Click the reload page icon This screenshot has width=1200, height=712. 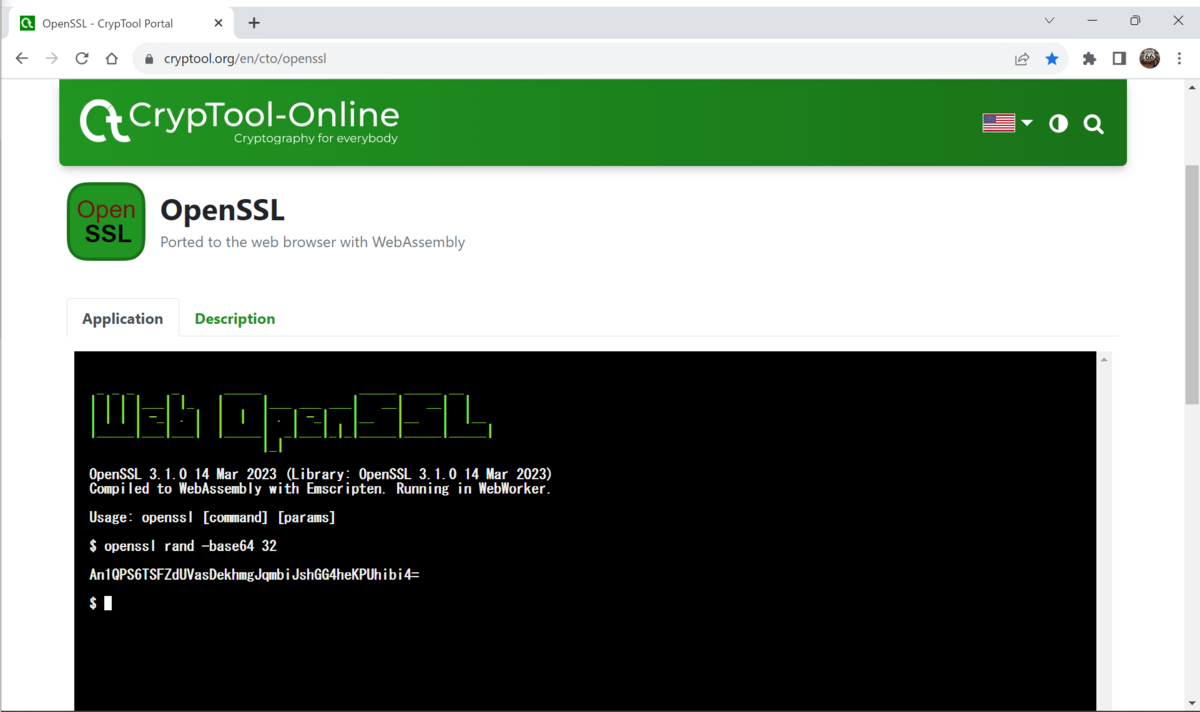pyautogui.click(x=82, y=58)
